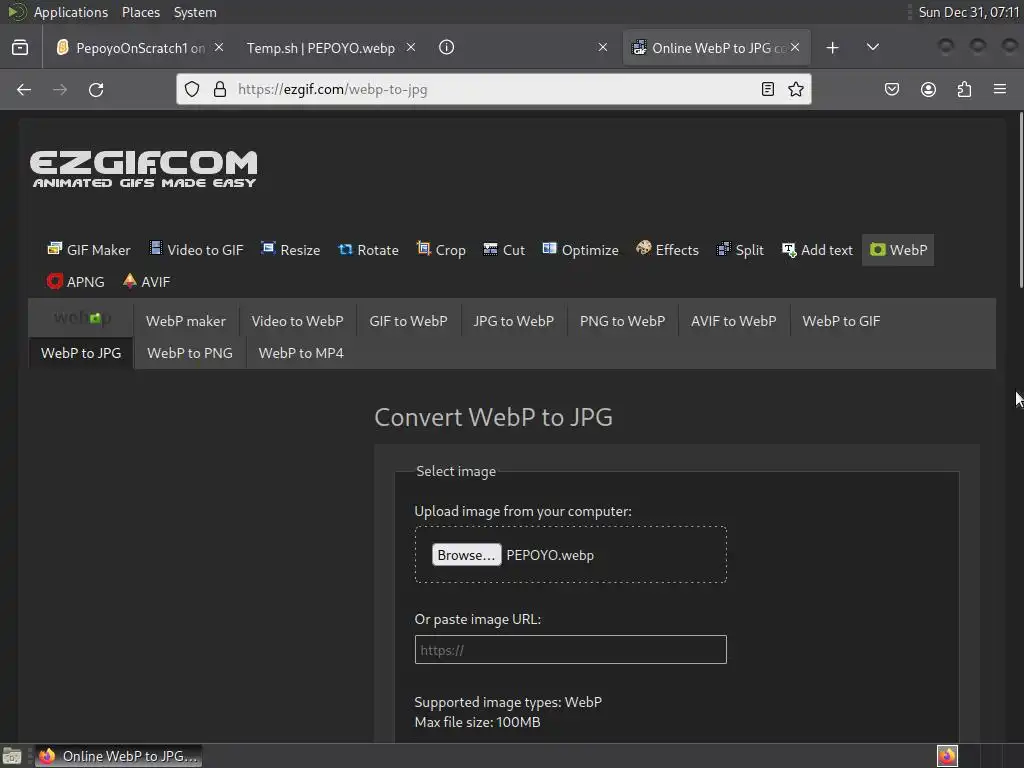Screen dimensions: 1024x768
Task: Bookmark this page with star
Action: pyautogui.click(x=795, y=89)
